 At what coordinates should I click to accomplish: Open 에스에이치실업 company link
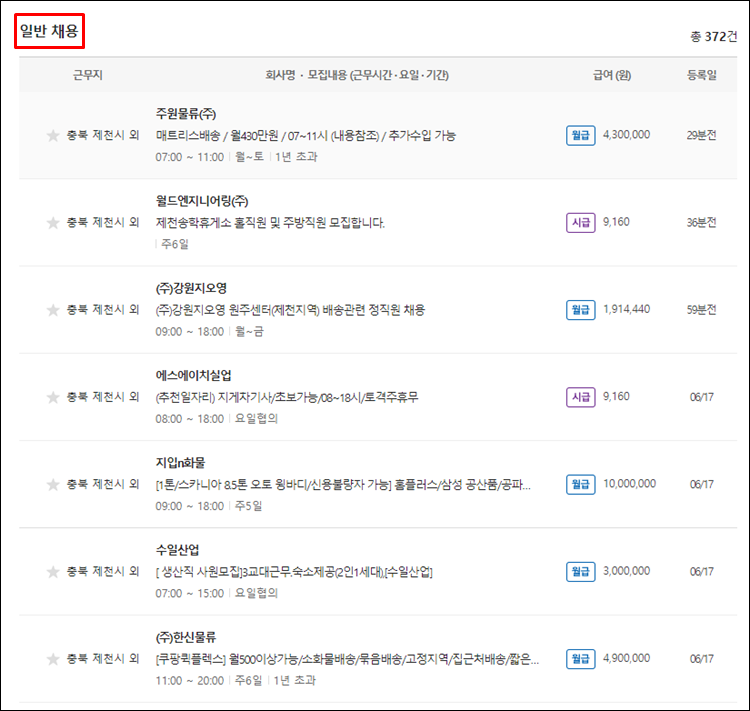pos(193,376)
